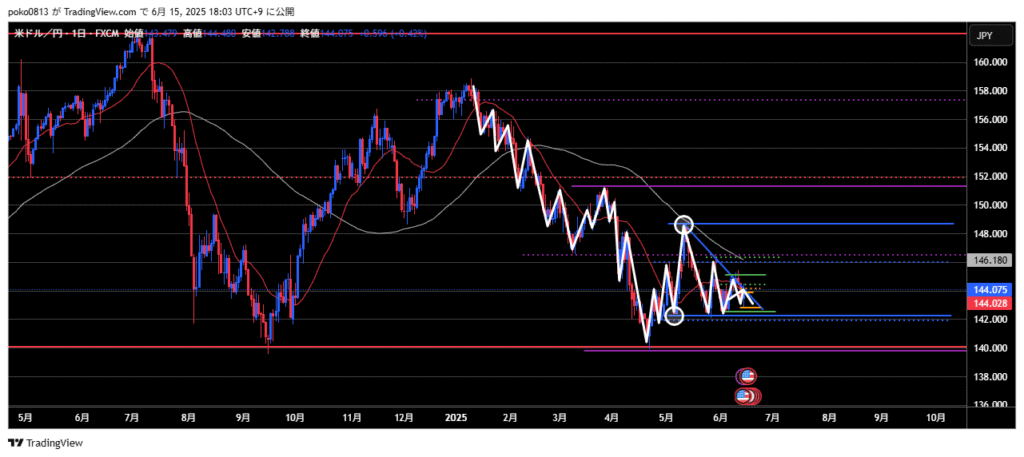Click the 10月 label at far right of time axis
This screenshot has height=457, width=1024.
[936, 418]
